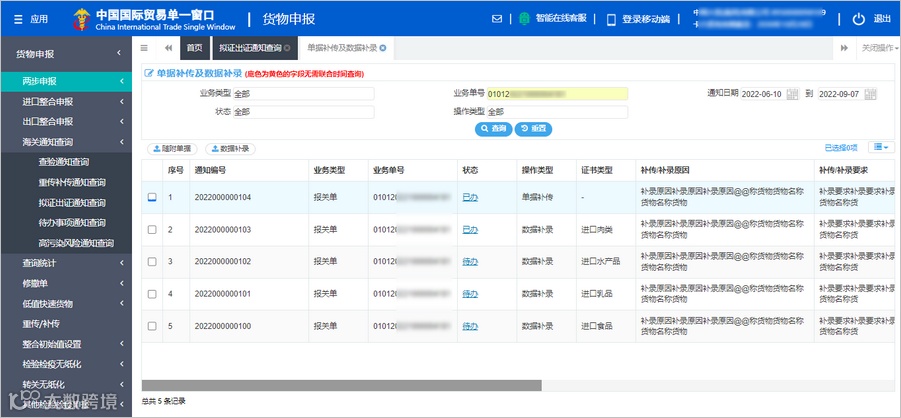Click the blue 查询 search button

[494, 129]
